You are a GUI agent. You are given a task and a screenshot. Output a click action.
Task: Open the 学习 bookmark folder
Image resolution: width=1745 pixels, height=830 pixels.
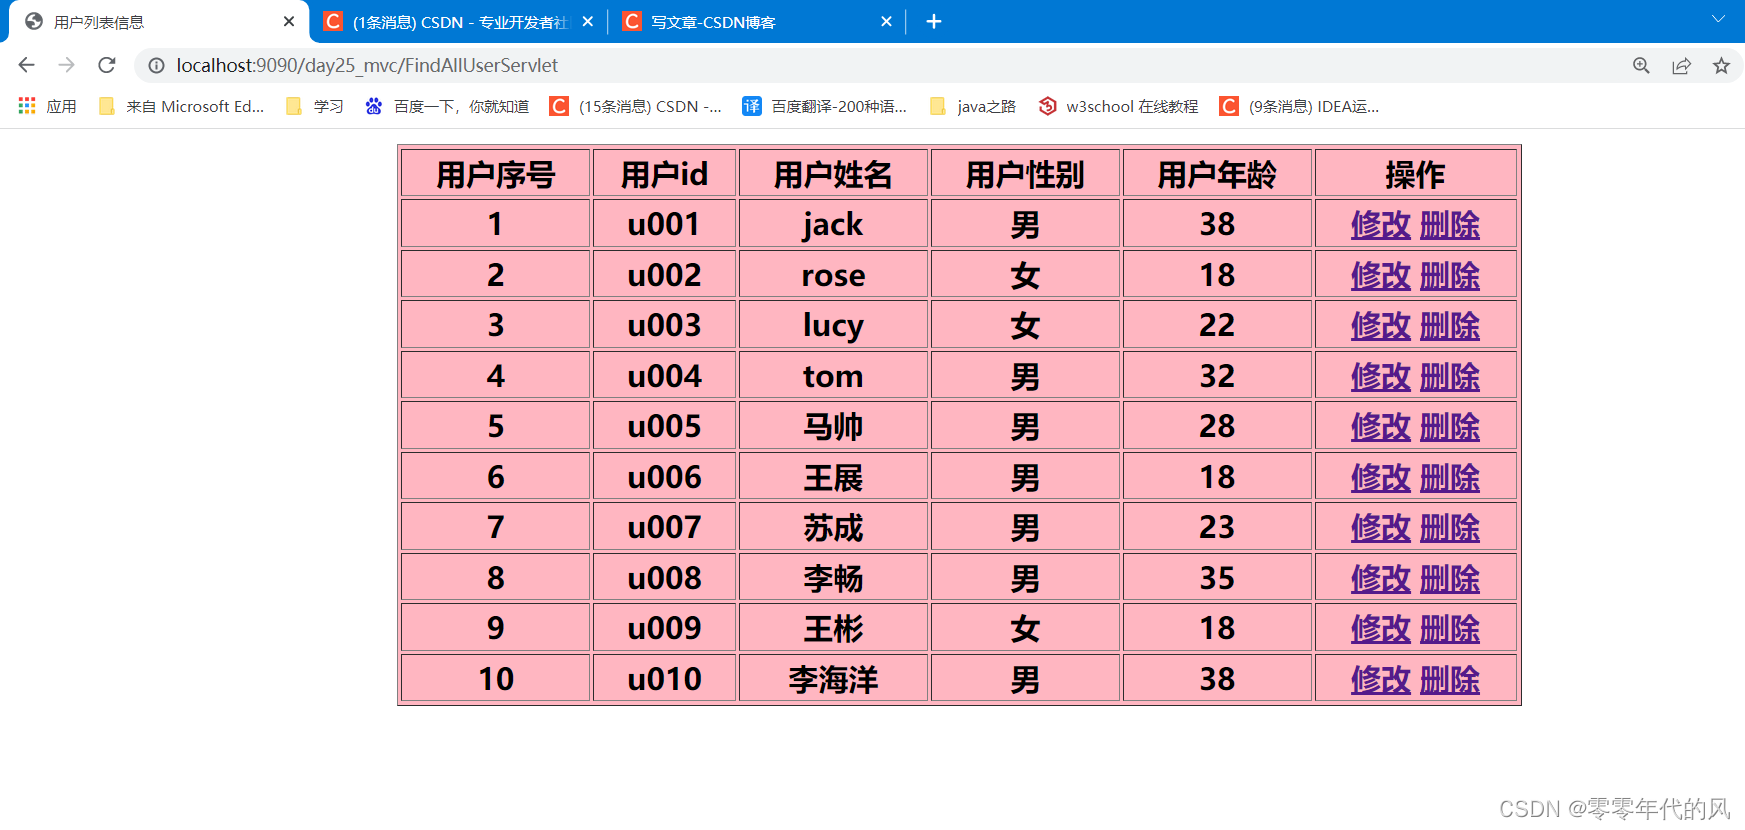pos(314,106)
